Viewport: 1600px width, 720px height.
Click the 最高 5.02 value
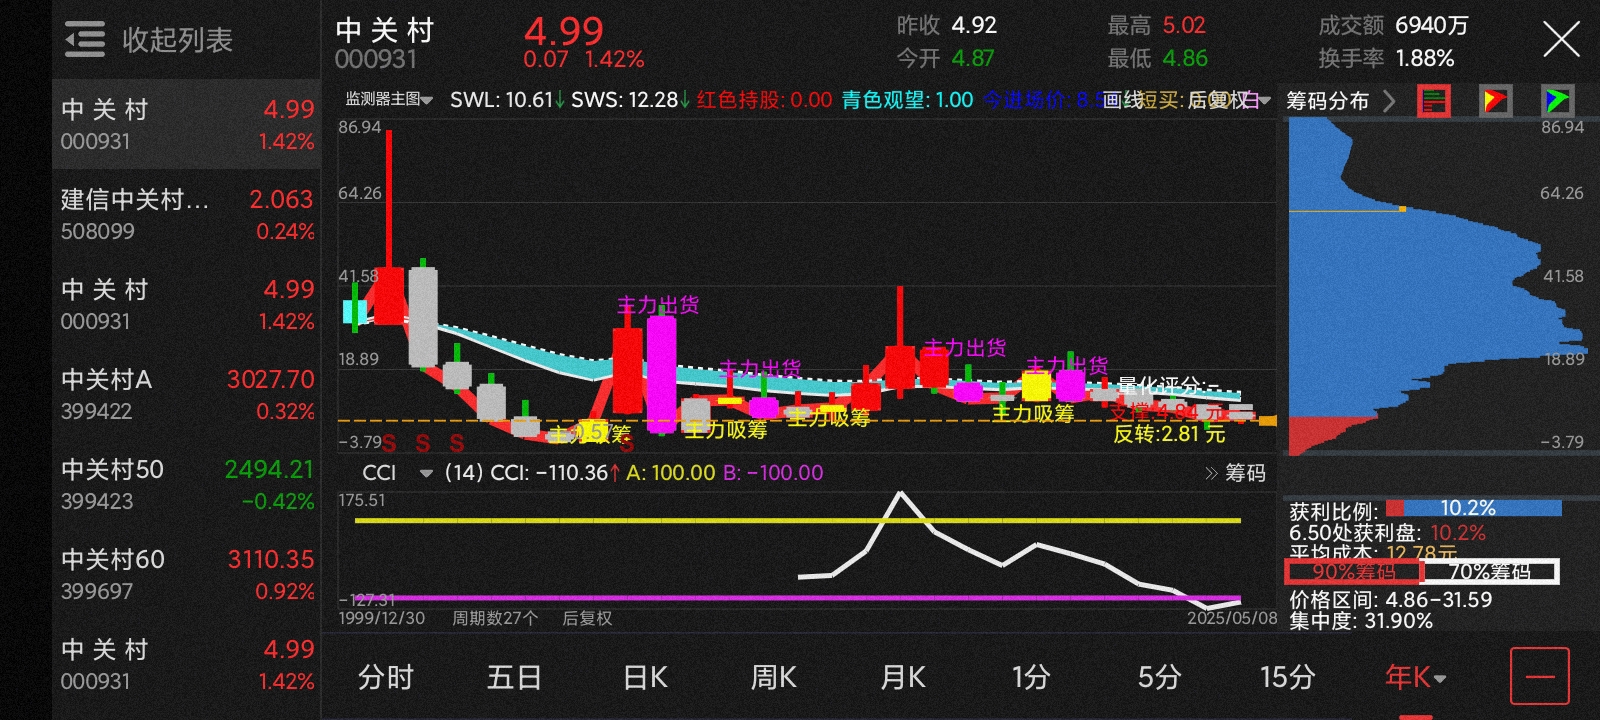(1184, 25)
